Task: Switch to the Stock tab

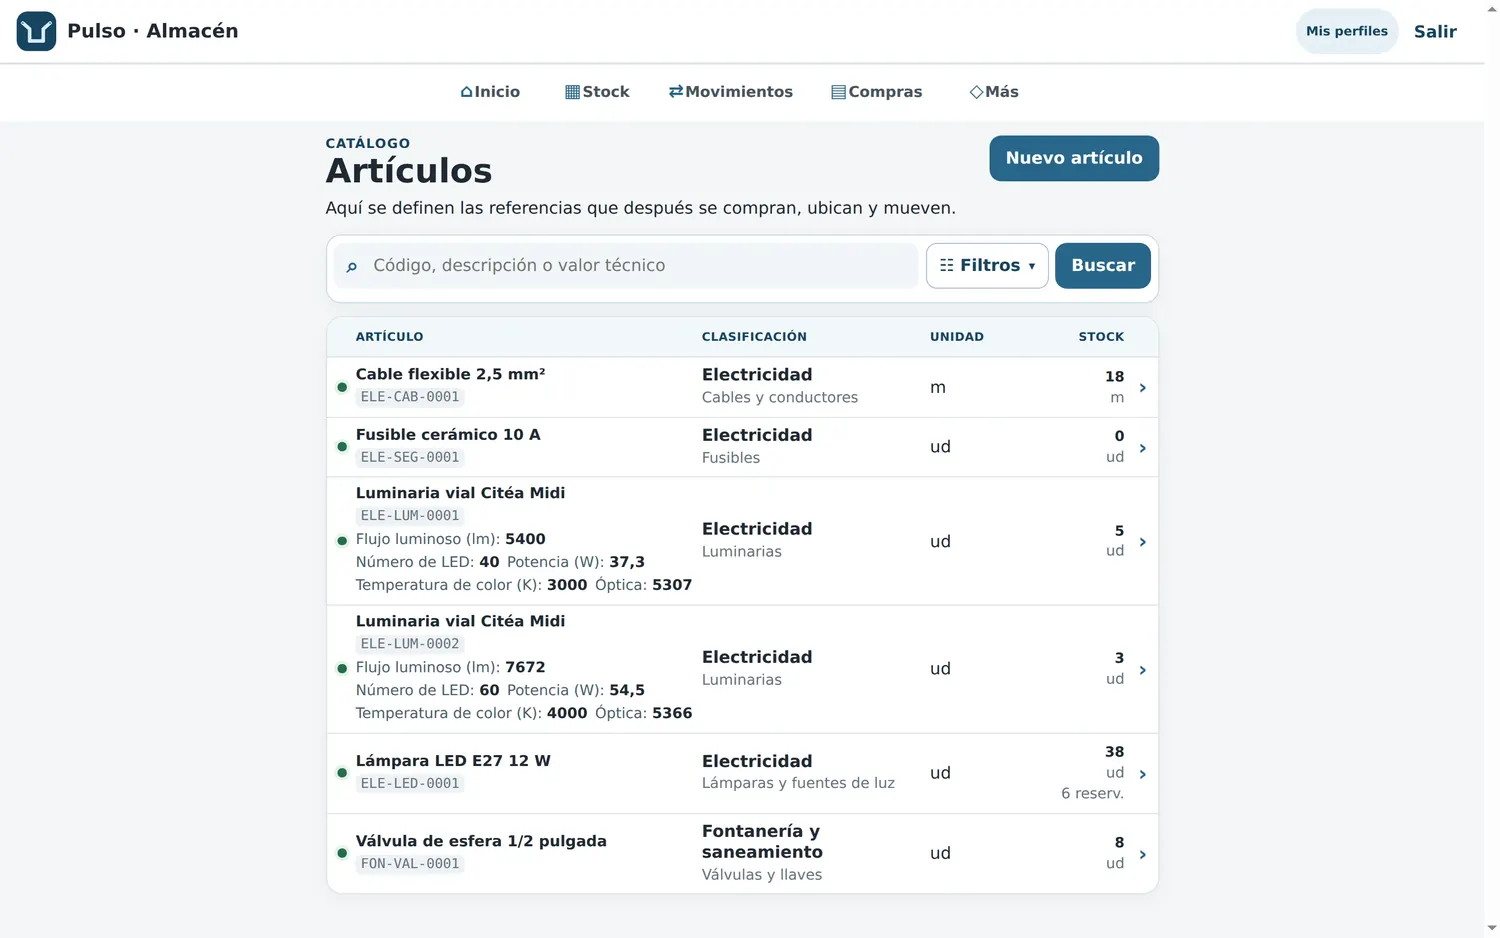Action: click(x=597, y=92)
